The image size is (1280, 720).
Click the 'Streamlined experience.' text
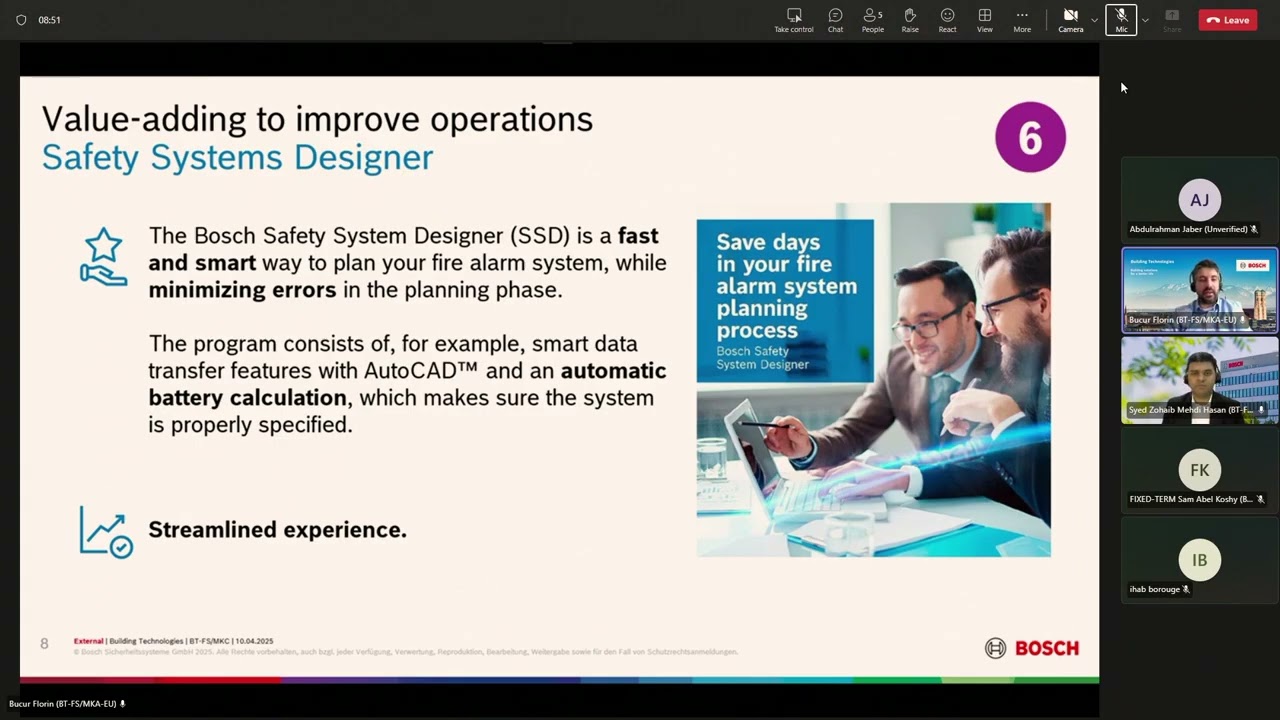coord(277,530)
